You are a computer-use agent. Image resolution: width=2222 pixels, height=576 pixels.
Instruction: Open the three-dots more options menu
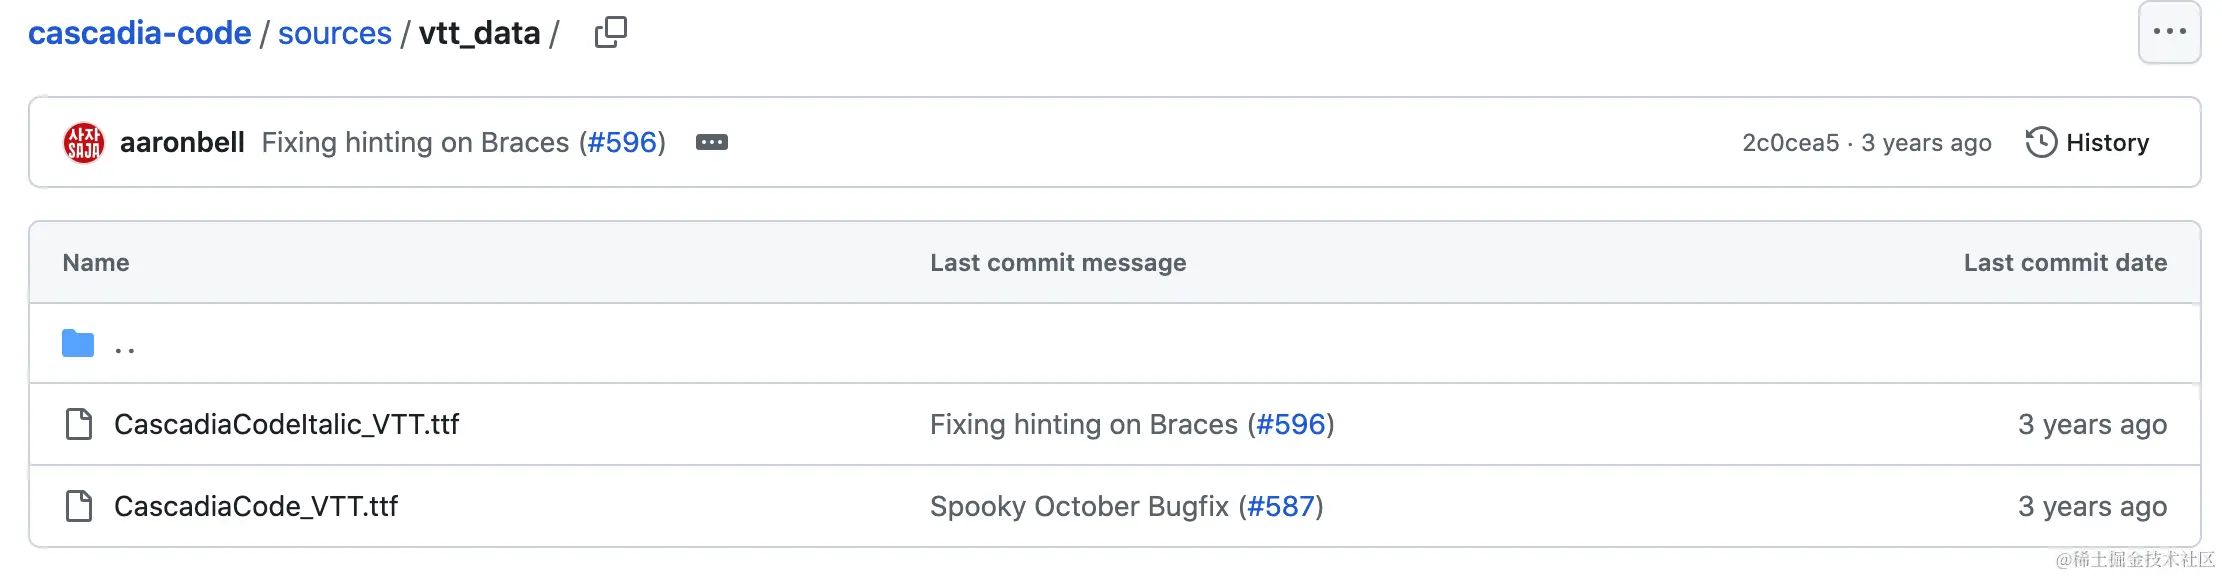click(2168, 32)
